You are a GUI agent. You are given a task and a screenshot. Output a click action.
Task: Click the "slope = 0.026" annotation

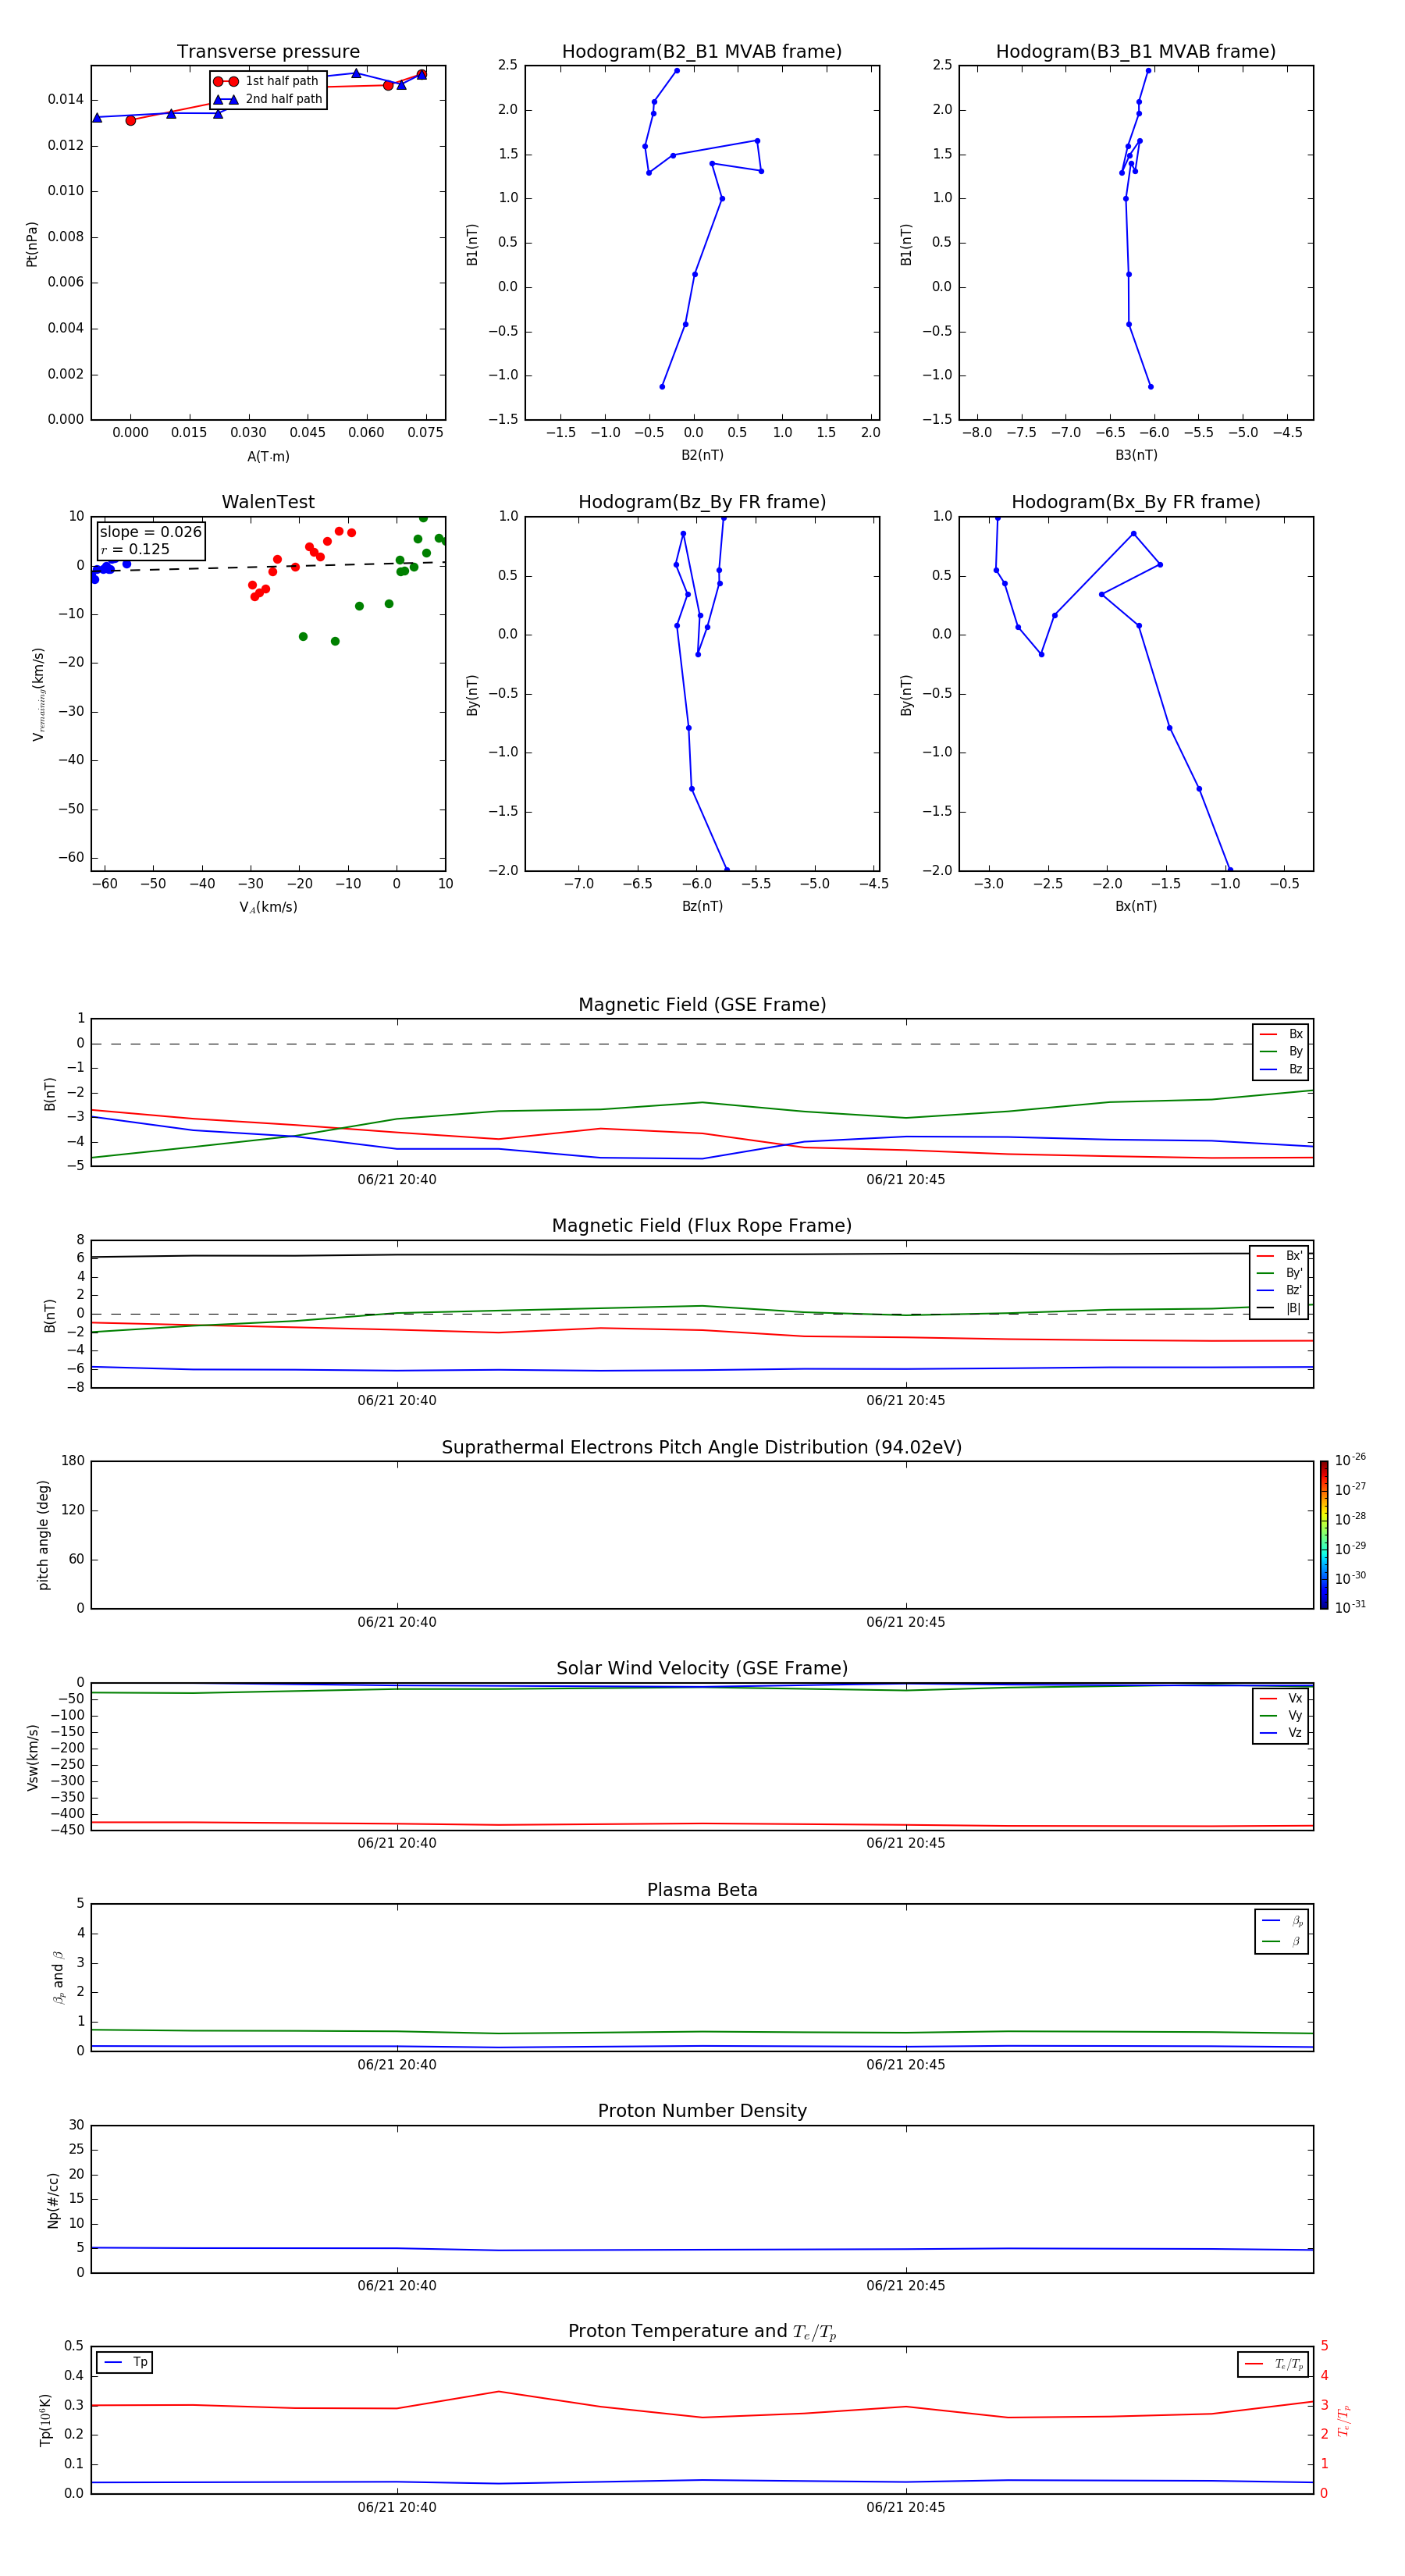click(x=151, y=532)
